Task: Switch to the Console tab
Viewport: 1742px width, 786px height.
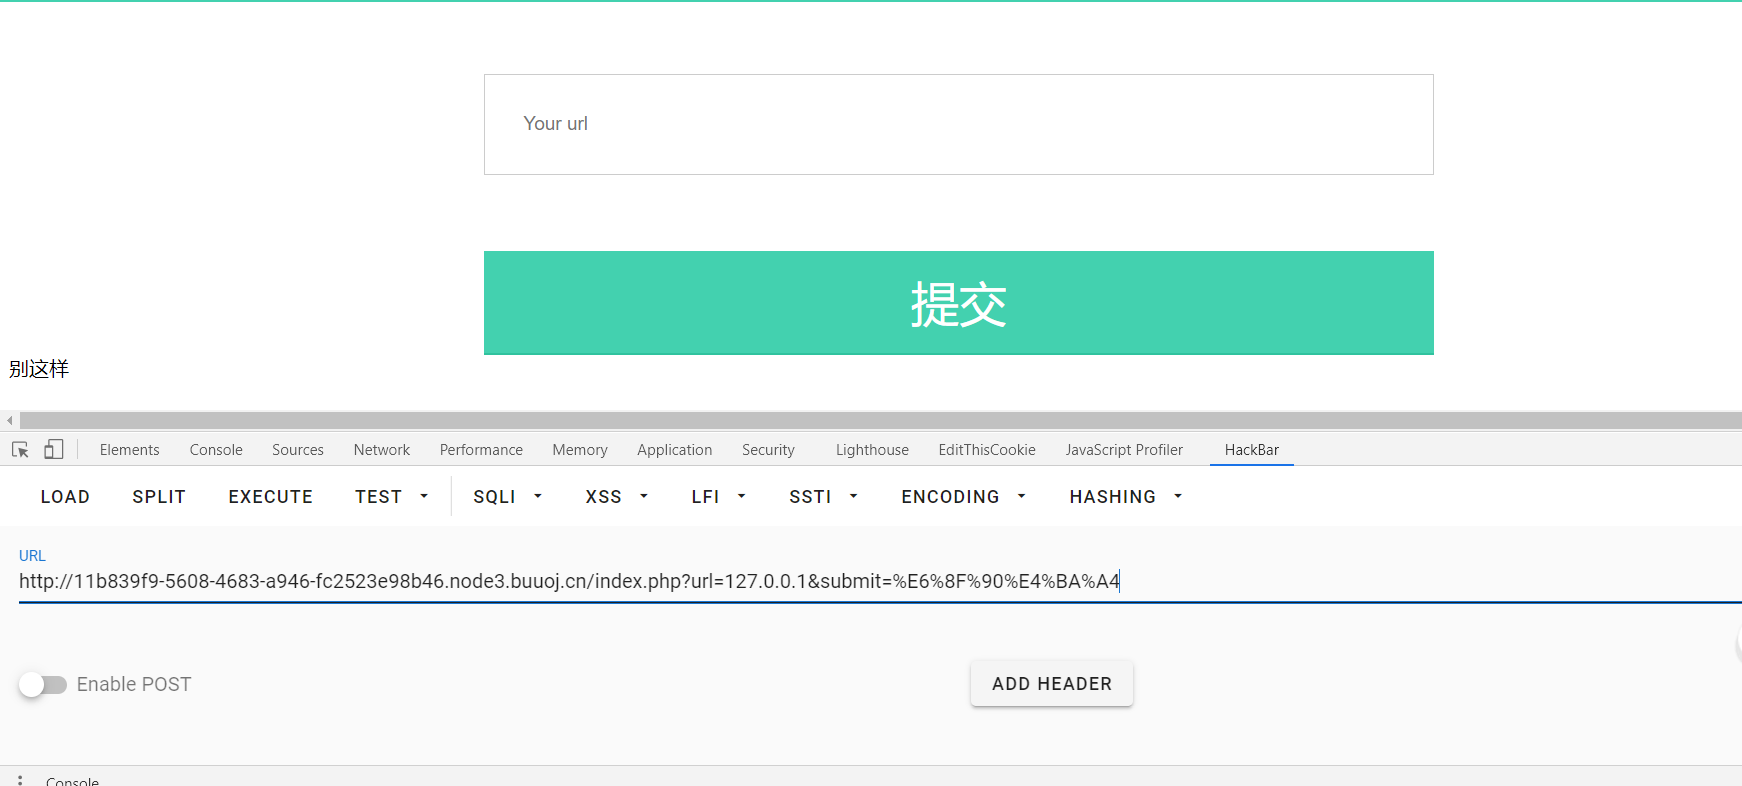Action: [216, 450]
